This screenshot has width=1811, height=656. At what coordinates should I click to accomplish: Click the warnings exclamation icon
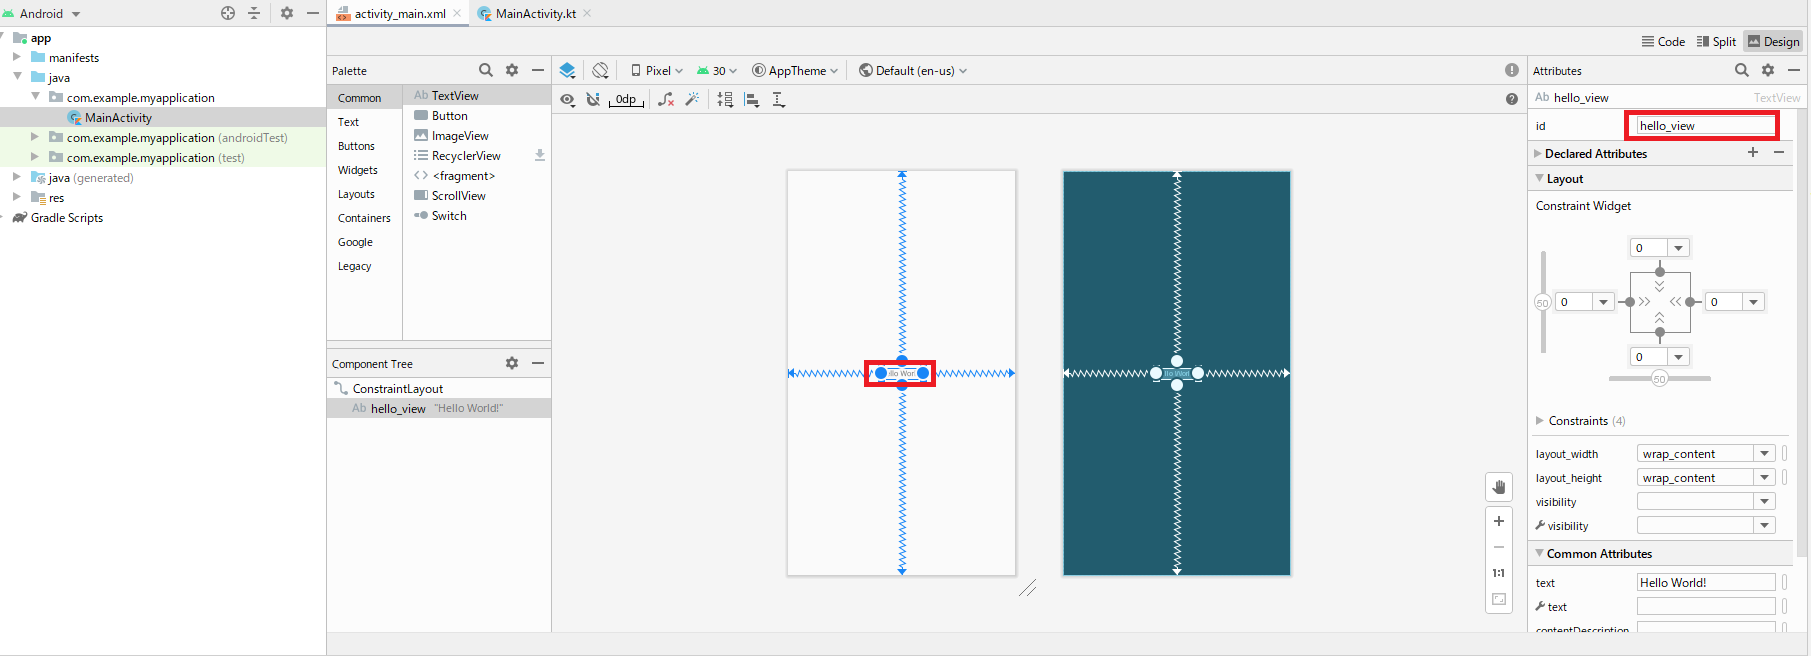1512,70
